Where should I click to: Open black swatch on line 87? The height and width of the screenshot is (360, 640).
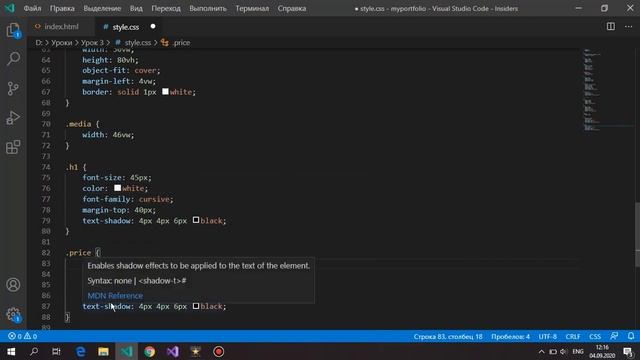click(196, 306)
